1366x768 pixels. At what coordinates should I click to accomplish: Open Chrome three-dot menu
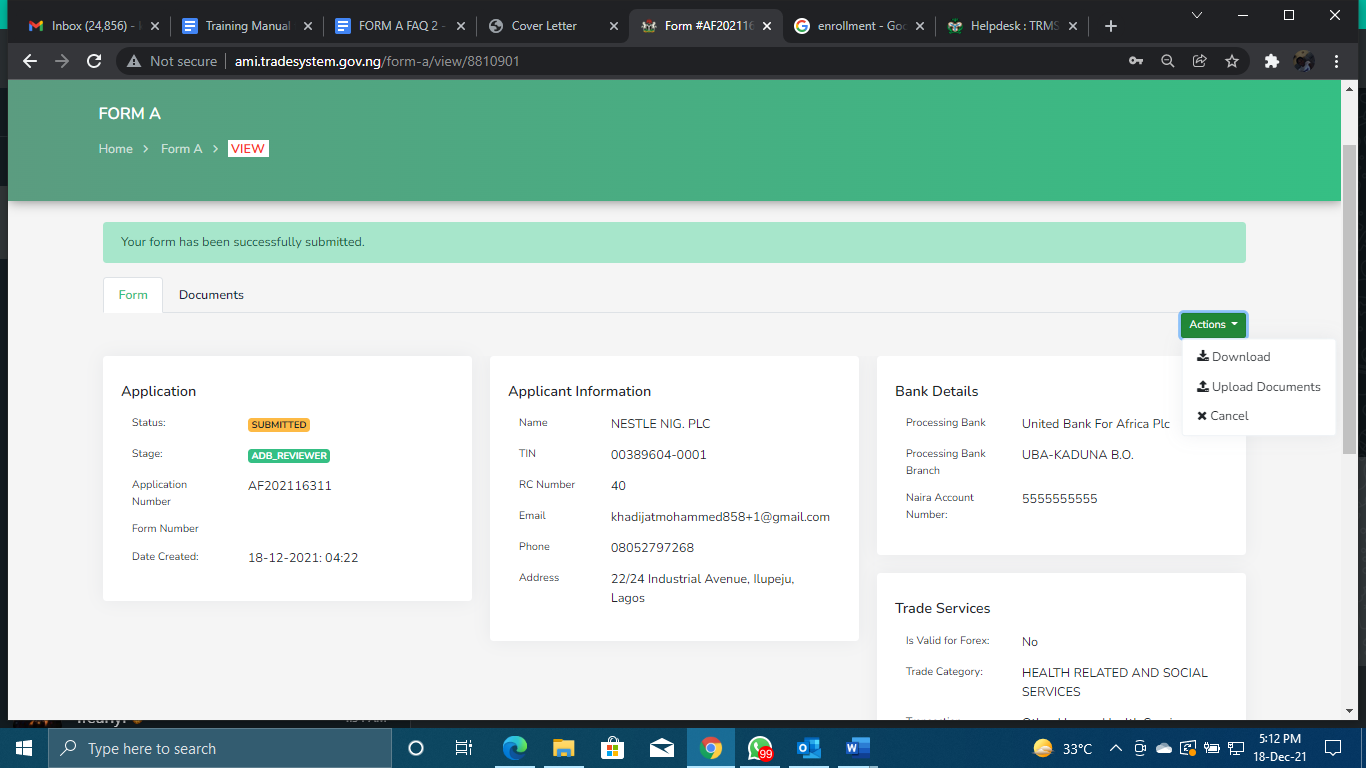pos(1336,61)
